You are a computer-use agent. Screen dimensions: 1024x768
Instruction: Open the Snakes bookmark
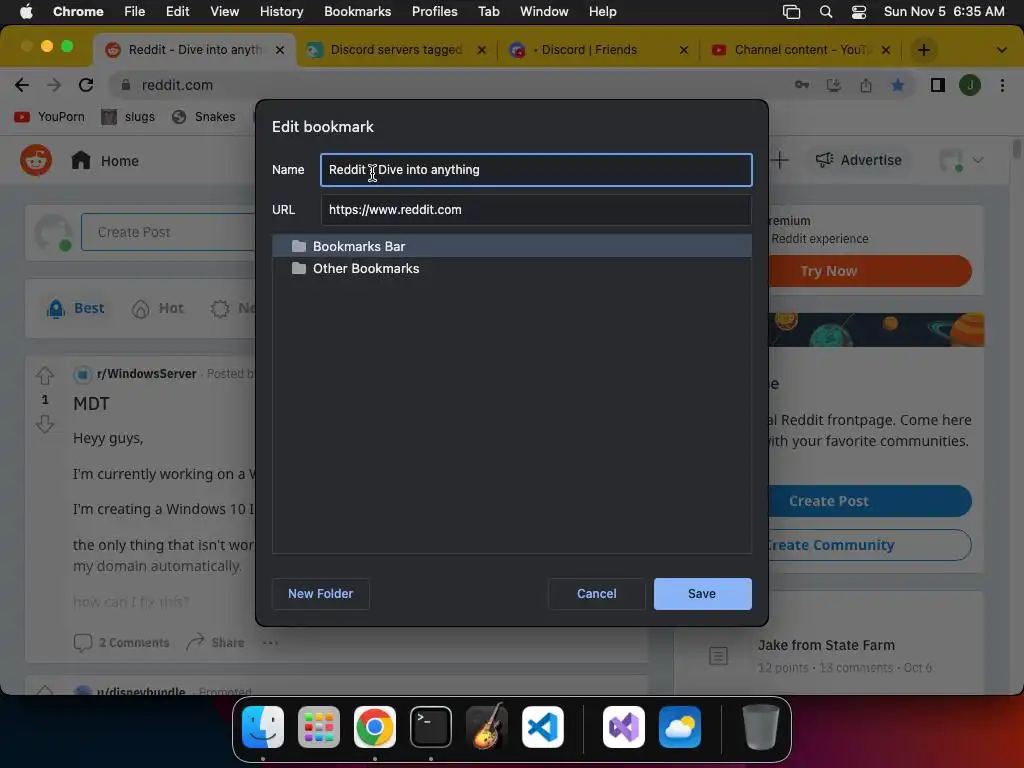click(203, 117)
